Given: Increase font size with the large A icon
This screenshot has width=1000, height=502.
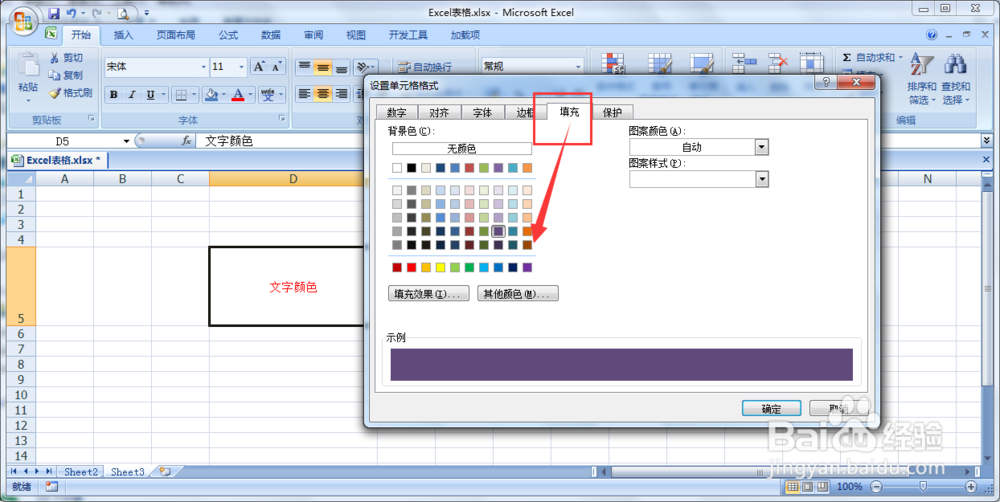Looking at the screenshot, I should click(x=259, y=66).
